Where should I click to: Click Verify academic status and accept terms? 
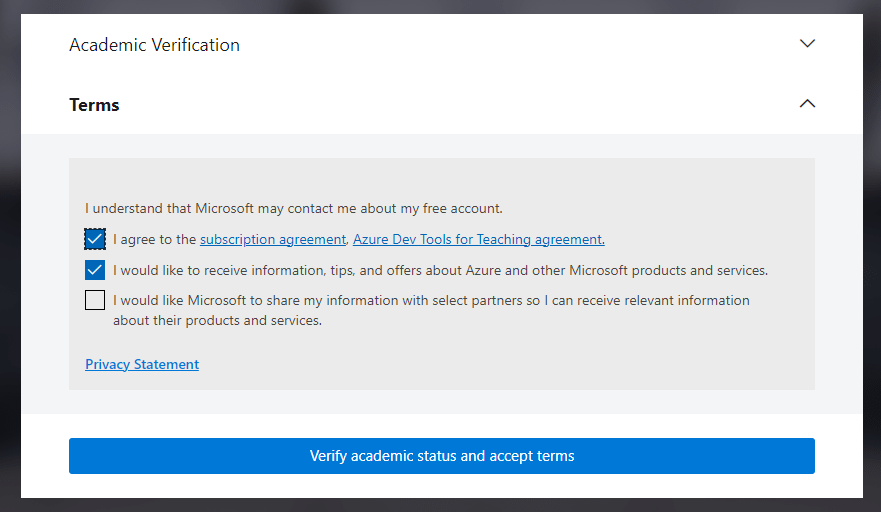(x=442, y=456)
